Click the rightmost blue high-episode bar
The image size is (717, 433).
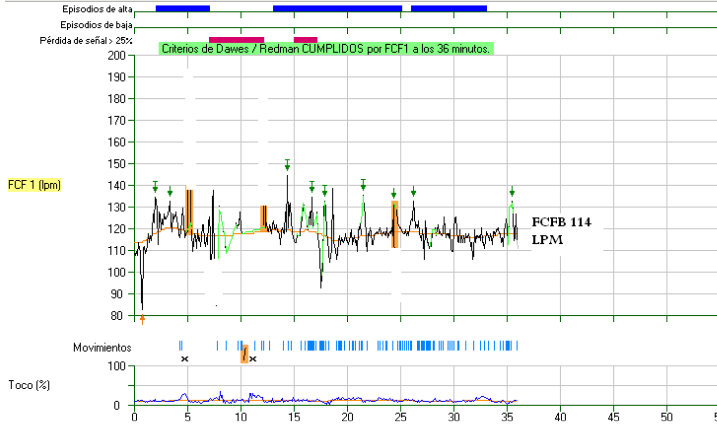449,8
